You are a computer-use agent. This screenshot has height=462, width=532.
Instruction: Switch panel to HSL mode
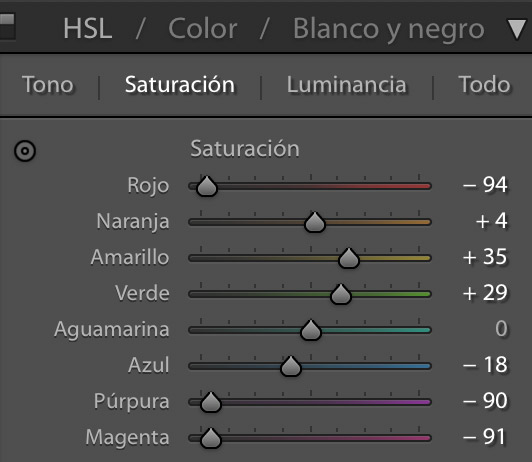(x=88, y=29)
